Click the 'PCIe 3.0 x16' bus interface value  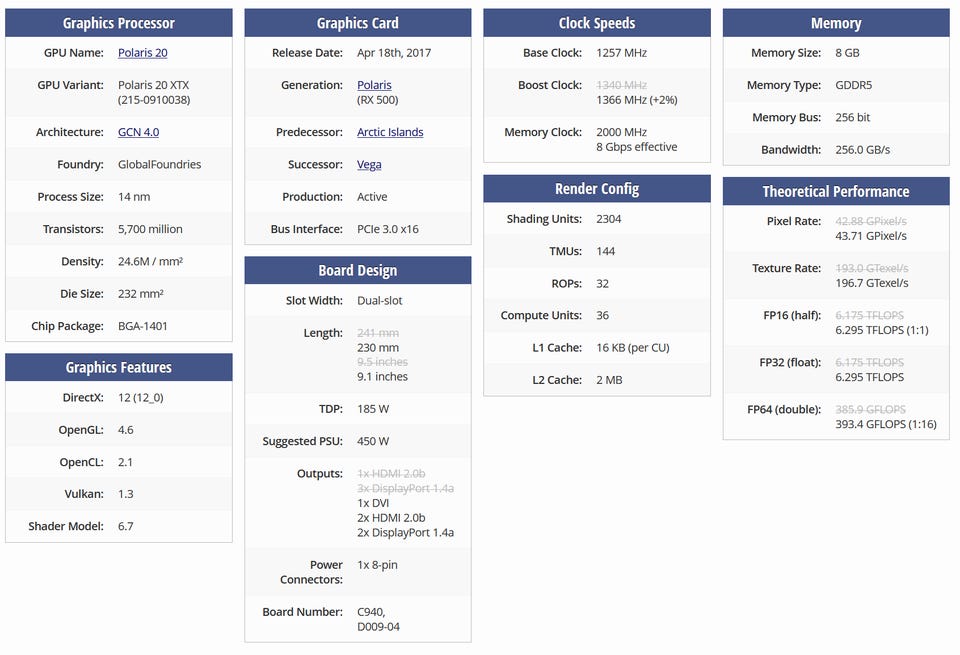coord(388,229)
